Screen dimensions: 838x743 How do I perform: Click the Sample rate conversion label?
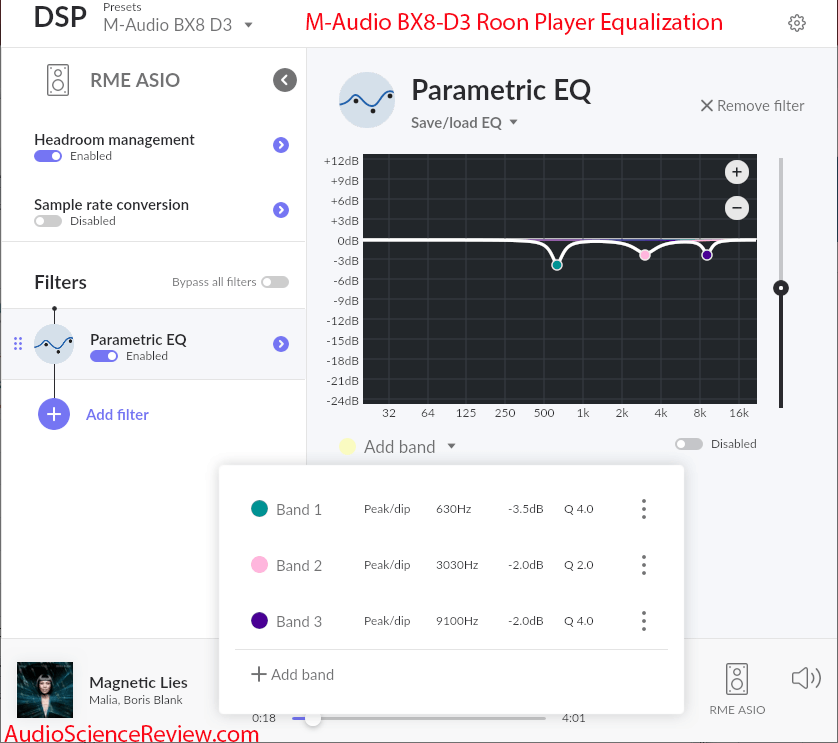[111, 205]
